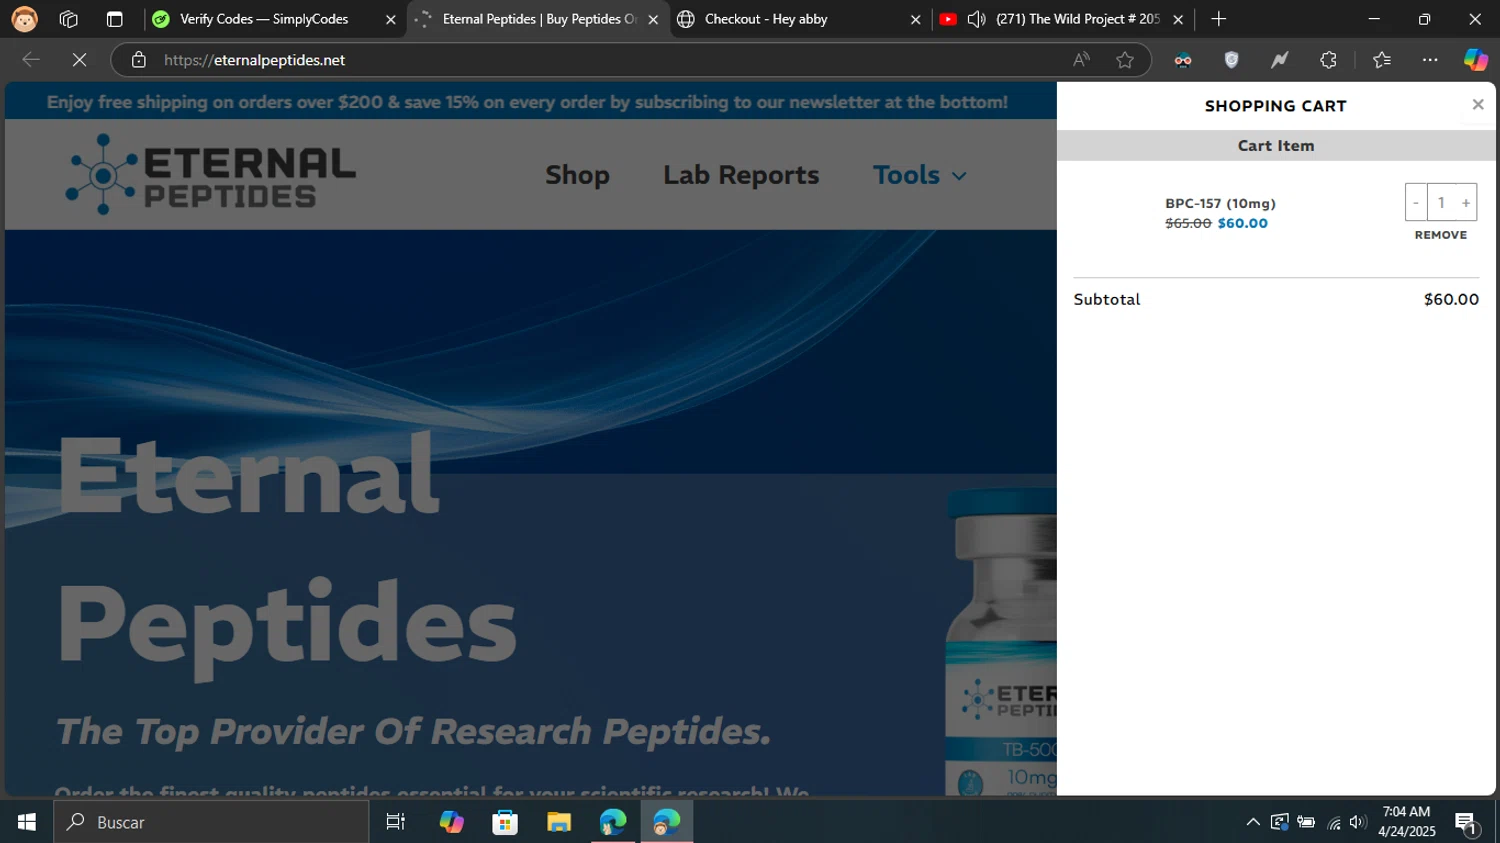This screenshot has width=1500, height=843.
Task: Open the glasses extension icon
Action: pyautogui.click(x=1183, y=60)
